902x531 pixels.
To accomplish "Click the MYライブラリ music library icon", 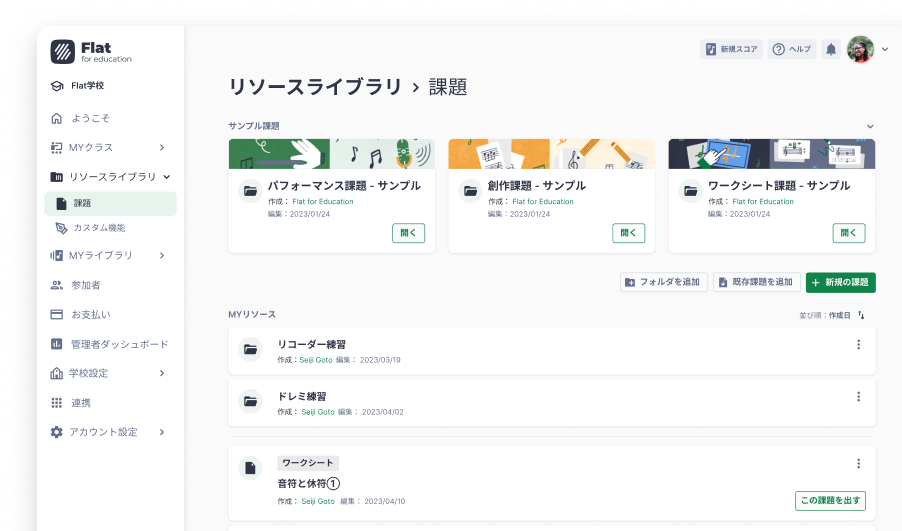I will coord(56,255).
